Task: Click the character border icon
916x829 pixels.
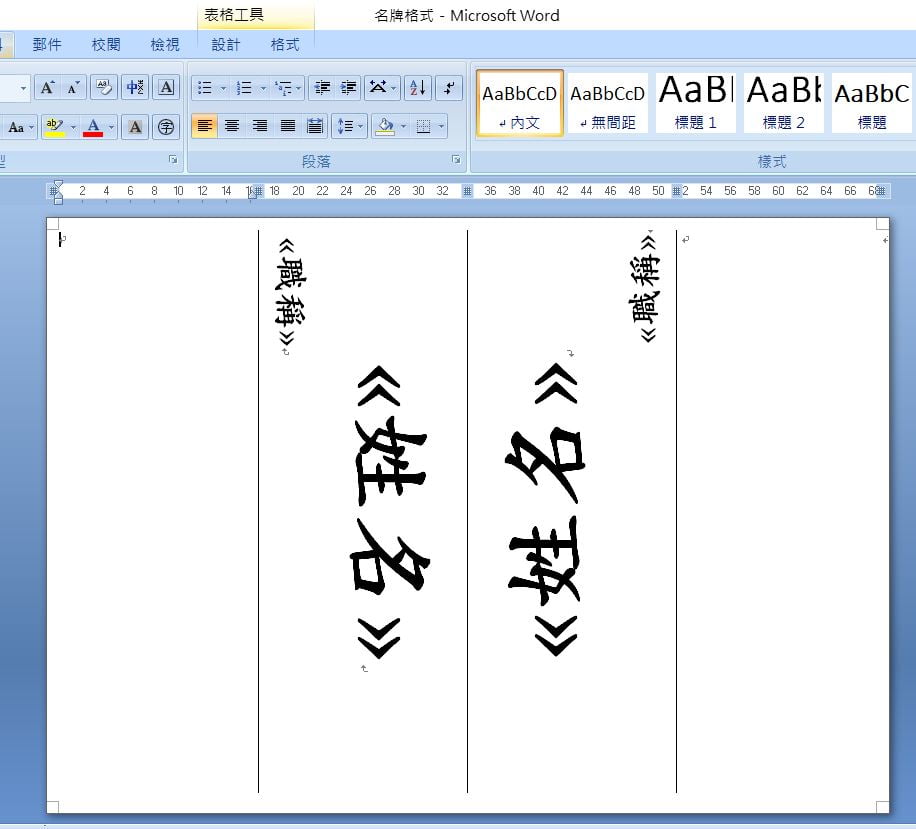Action: pos(166,88)
